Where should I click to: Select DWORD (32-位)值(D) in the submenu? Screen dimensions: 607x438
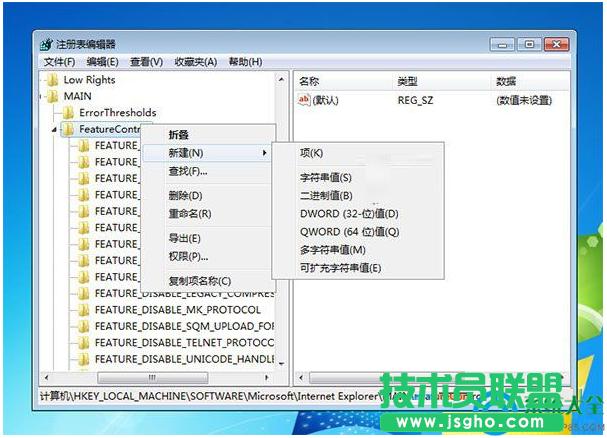tap(358, 214)
